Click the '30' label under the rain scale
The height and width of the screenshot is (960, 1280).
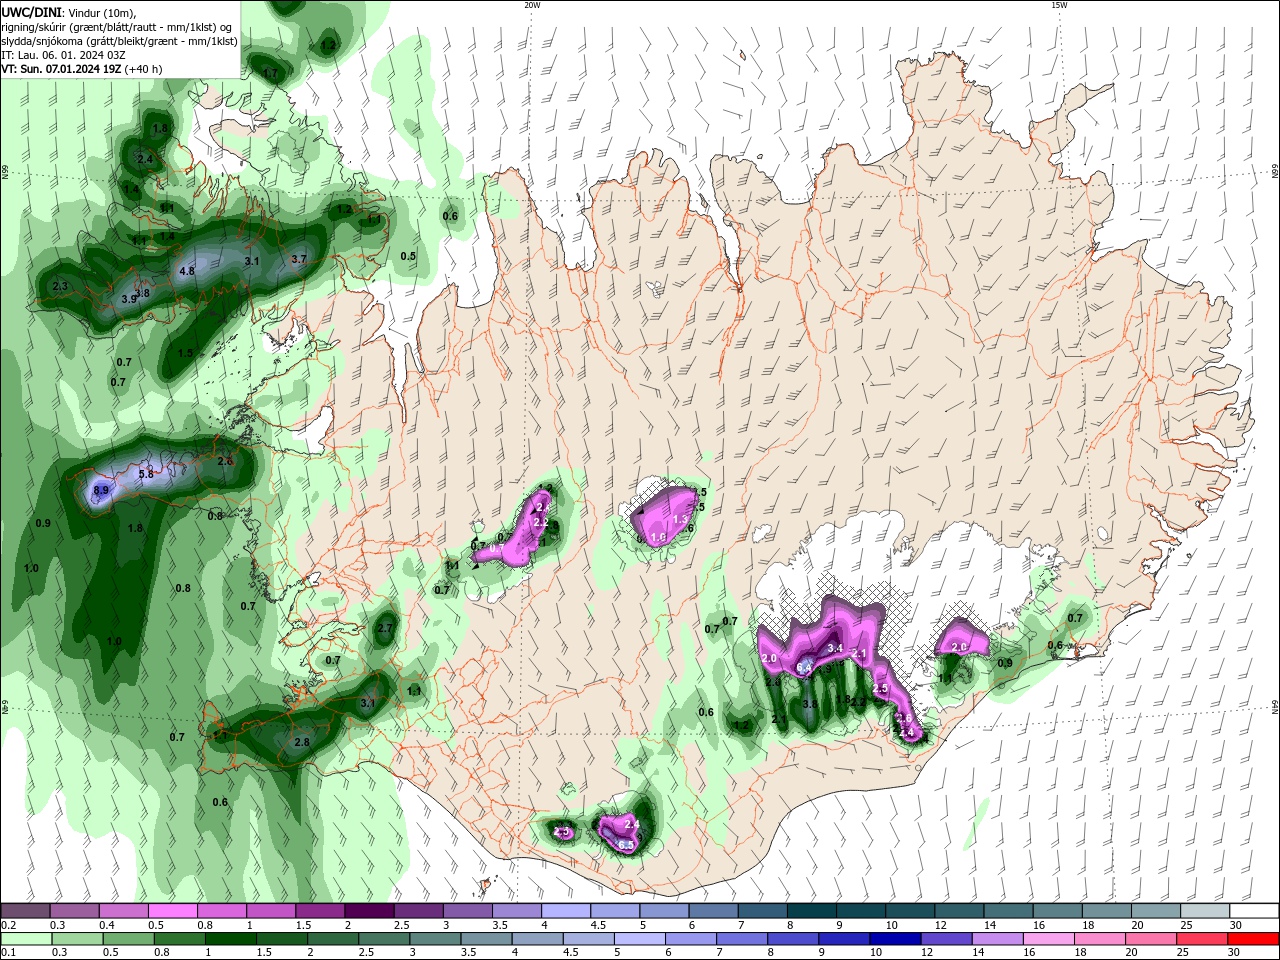coord(1236,953)
